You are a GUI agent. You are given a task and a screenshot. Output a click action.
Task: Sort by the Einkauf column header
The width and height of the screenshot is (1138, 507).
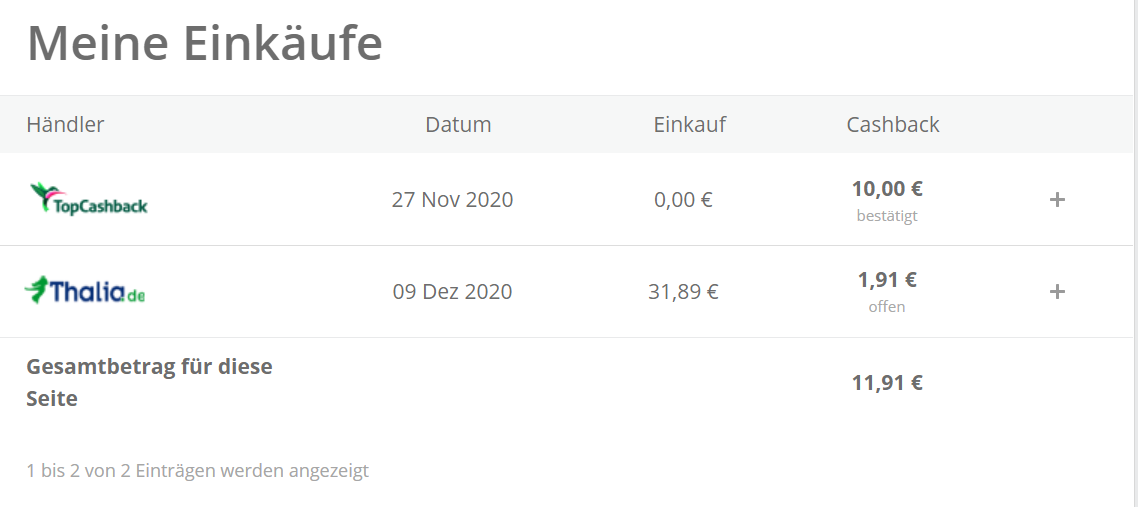[x=690, y=124]
